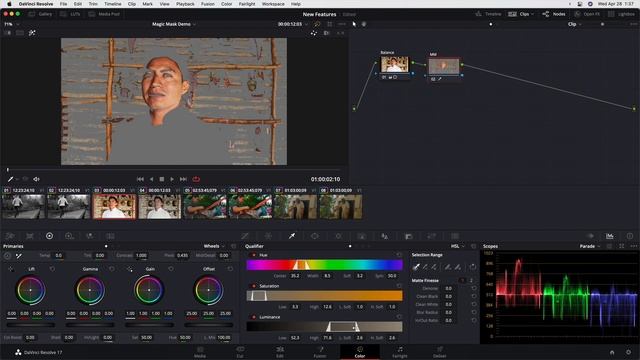The width and height of the screenshot is (640, 360).
Task: Open the Color menu
Action: pyautogui.click(x=227, y=4)
